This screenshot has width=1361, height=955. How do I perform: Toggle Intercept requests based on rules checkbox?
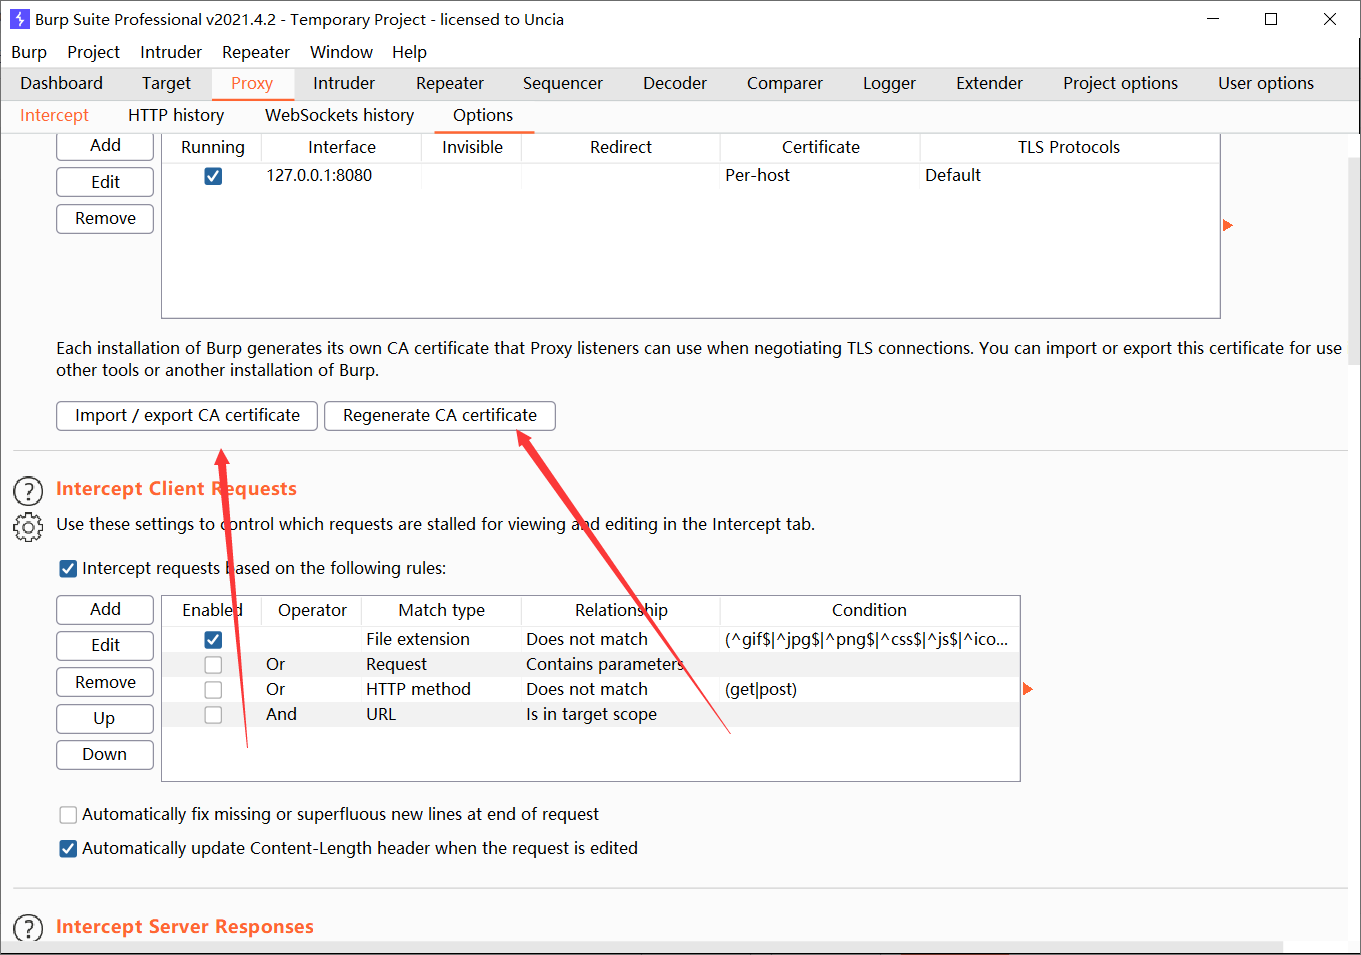pyautogui.click(x=68, y=569)
